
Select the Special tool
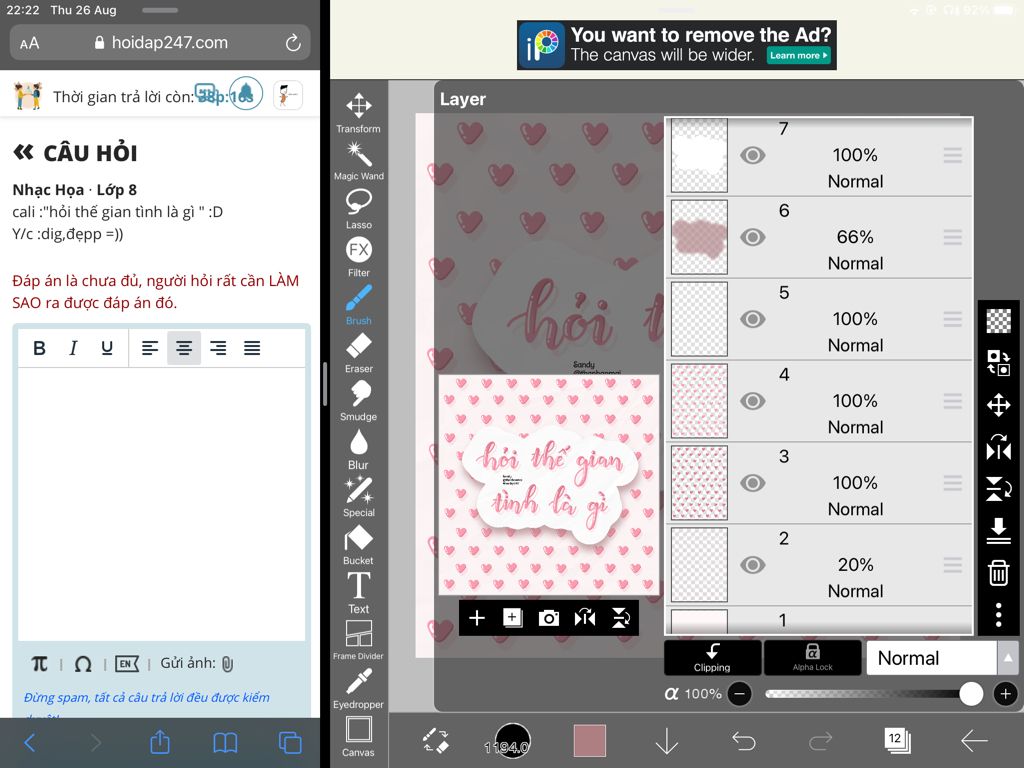[x=359, y=496]
